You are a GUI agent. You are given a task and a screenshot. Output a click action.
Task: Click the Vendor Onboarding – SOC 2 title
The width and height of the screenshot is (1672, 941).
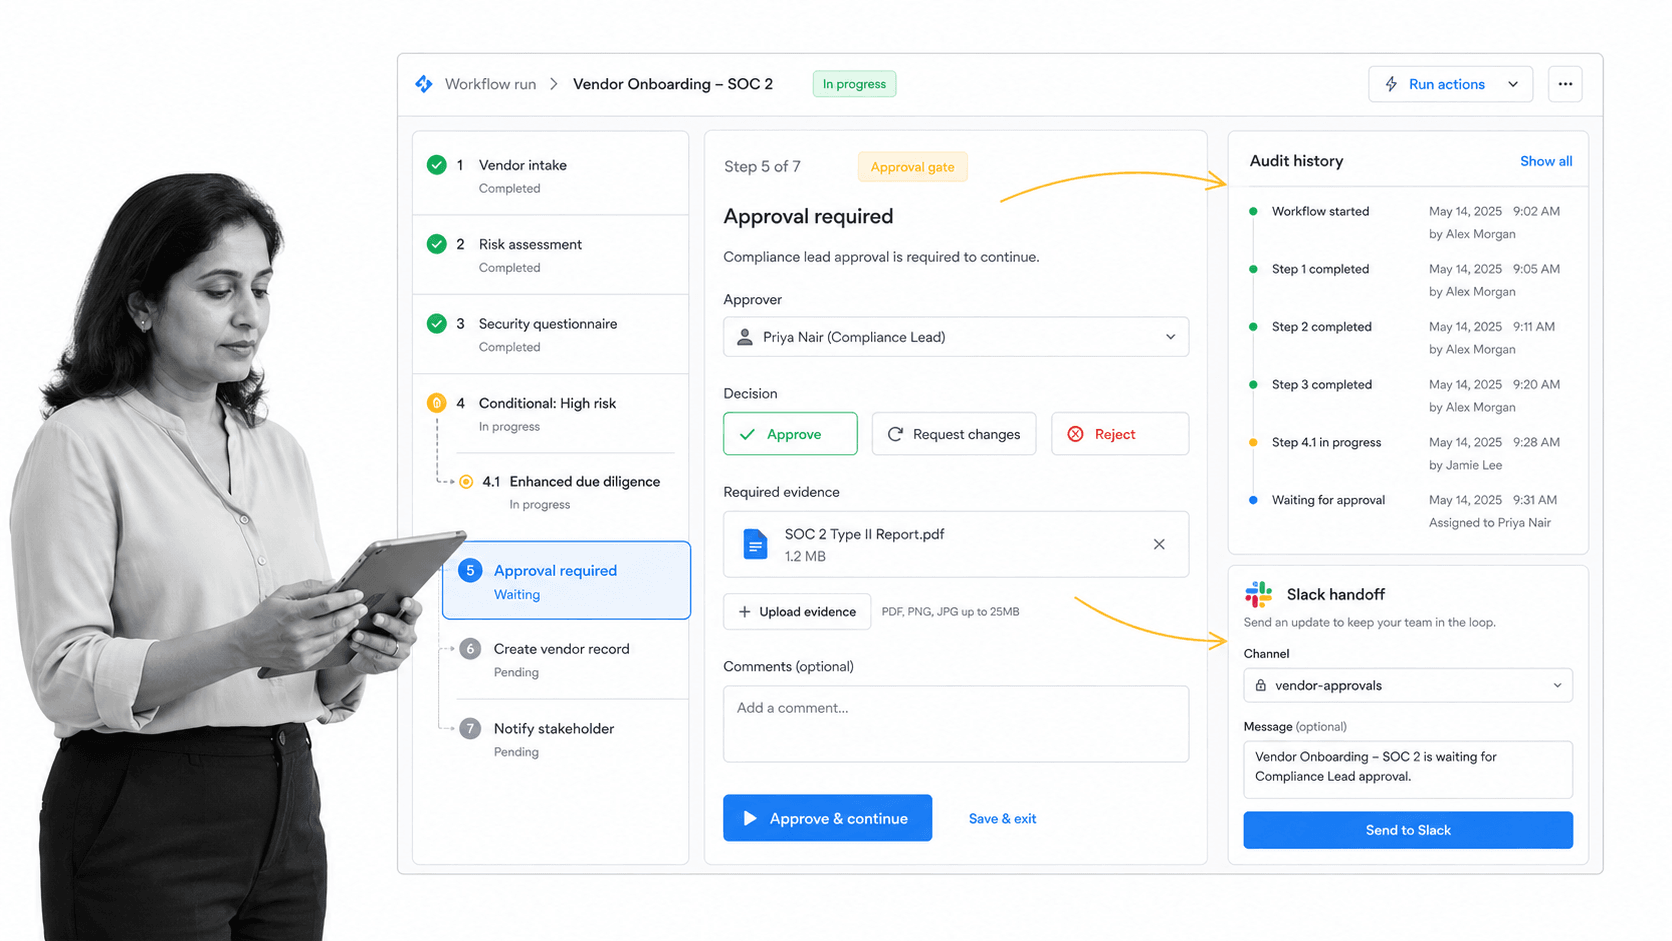point(673,84)
